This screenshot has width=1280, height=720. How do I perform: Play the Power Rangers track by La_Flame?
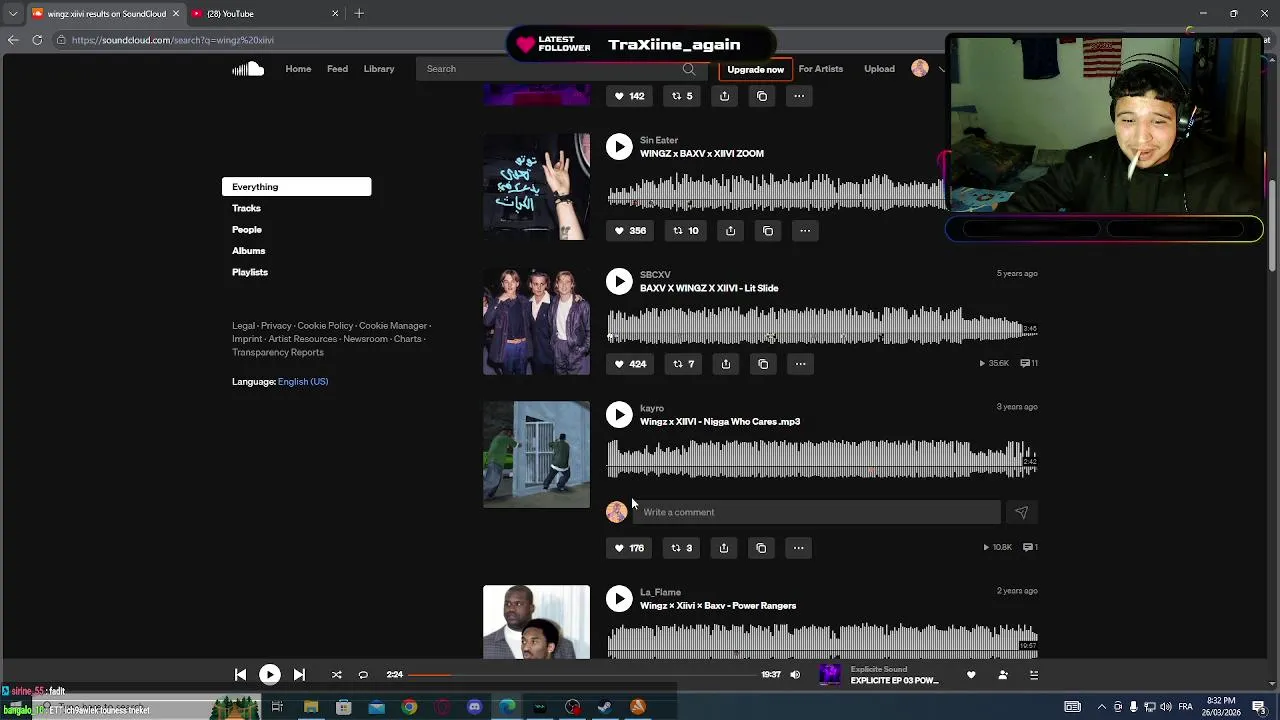tap(619, 599)
